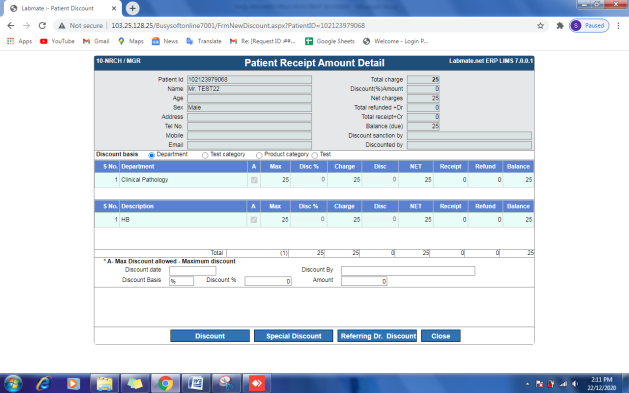Select the Department discount basis radio

(152, 155)
